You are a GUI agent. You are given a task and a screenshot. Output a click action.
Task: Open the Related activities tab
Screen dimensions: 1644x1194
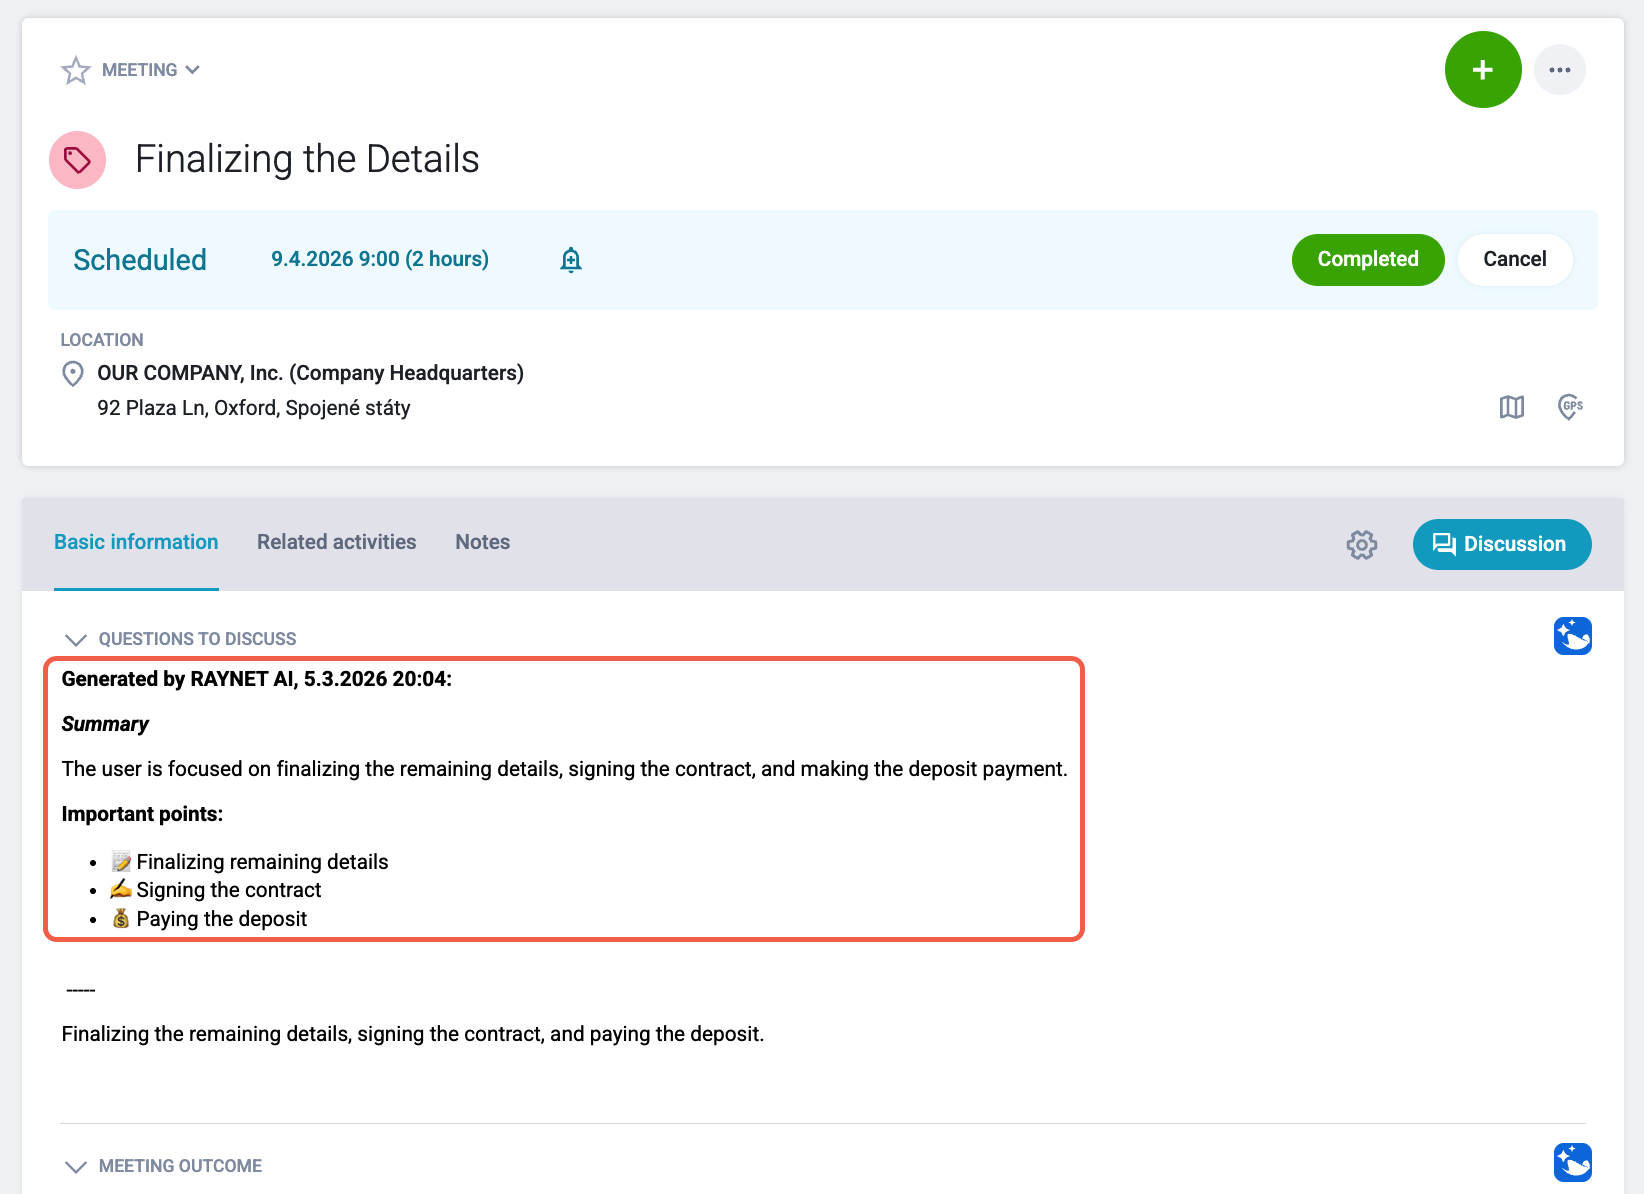tap(337, 542)
